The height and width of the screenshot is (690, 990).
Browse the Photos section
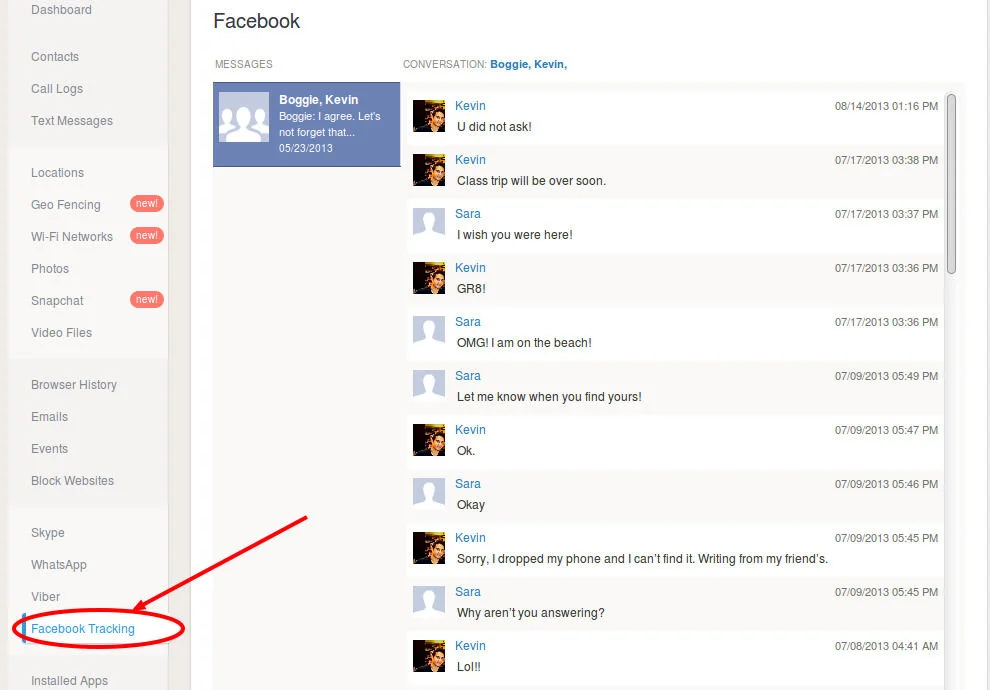(x=49, y=269)
